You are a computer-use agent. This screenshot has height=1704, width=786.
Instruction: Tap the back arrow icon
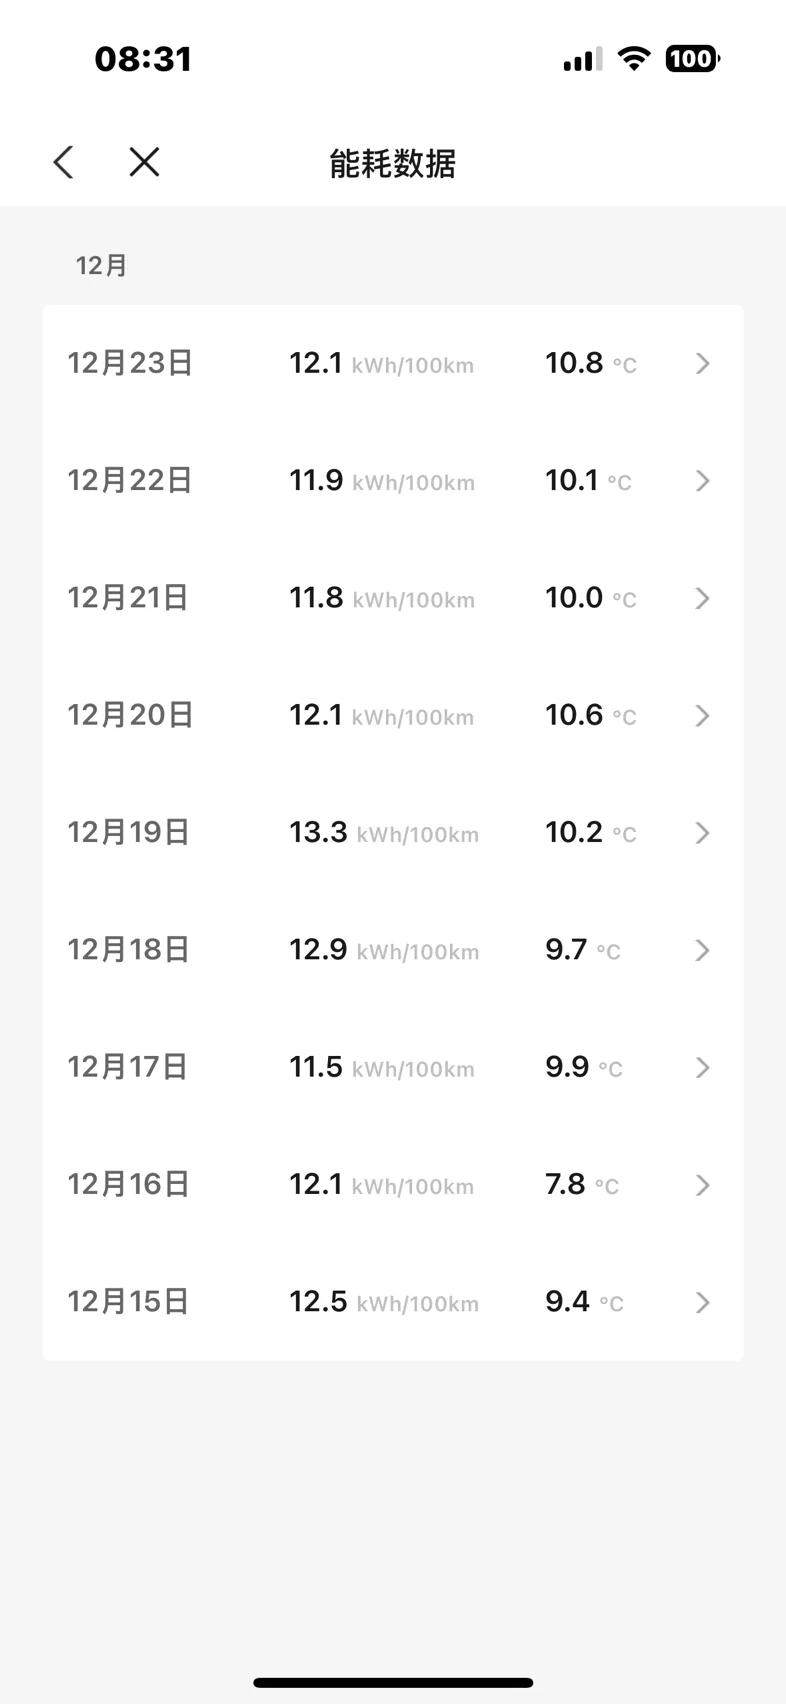(64, 162)
